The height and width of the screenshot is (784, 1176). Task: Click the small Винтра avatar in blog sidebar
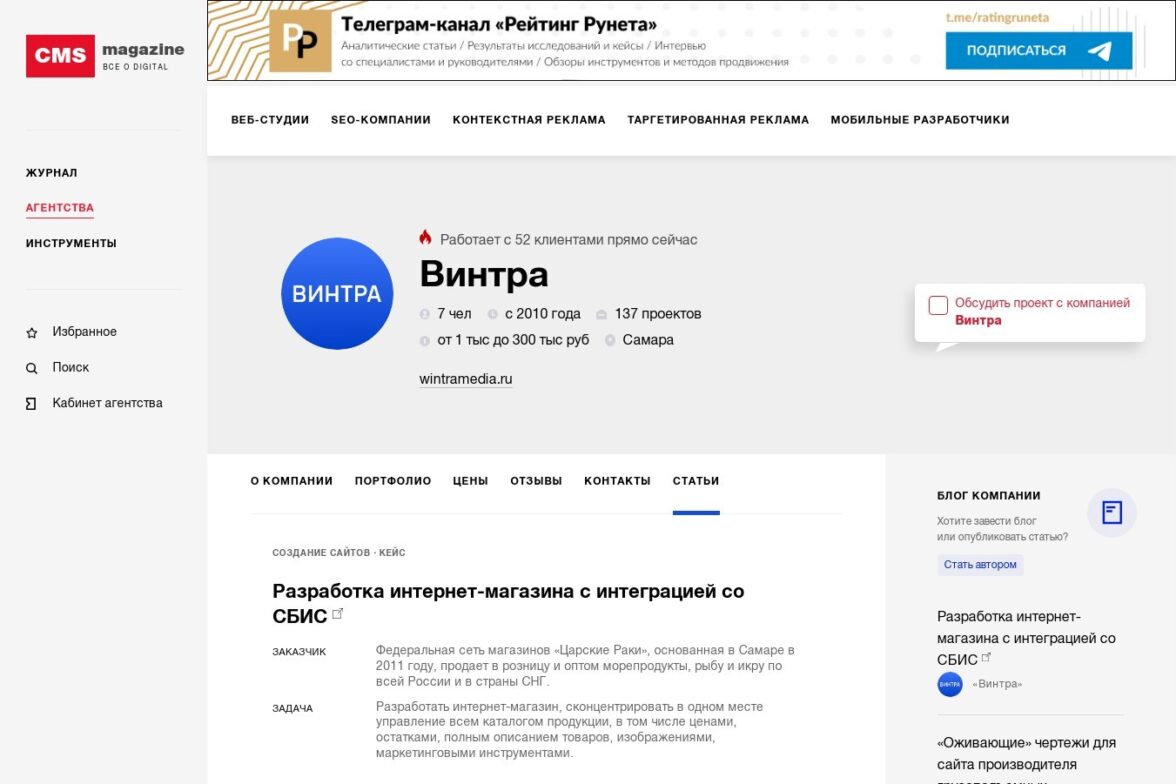click(x=950, y=684)
